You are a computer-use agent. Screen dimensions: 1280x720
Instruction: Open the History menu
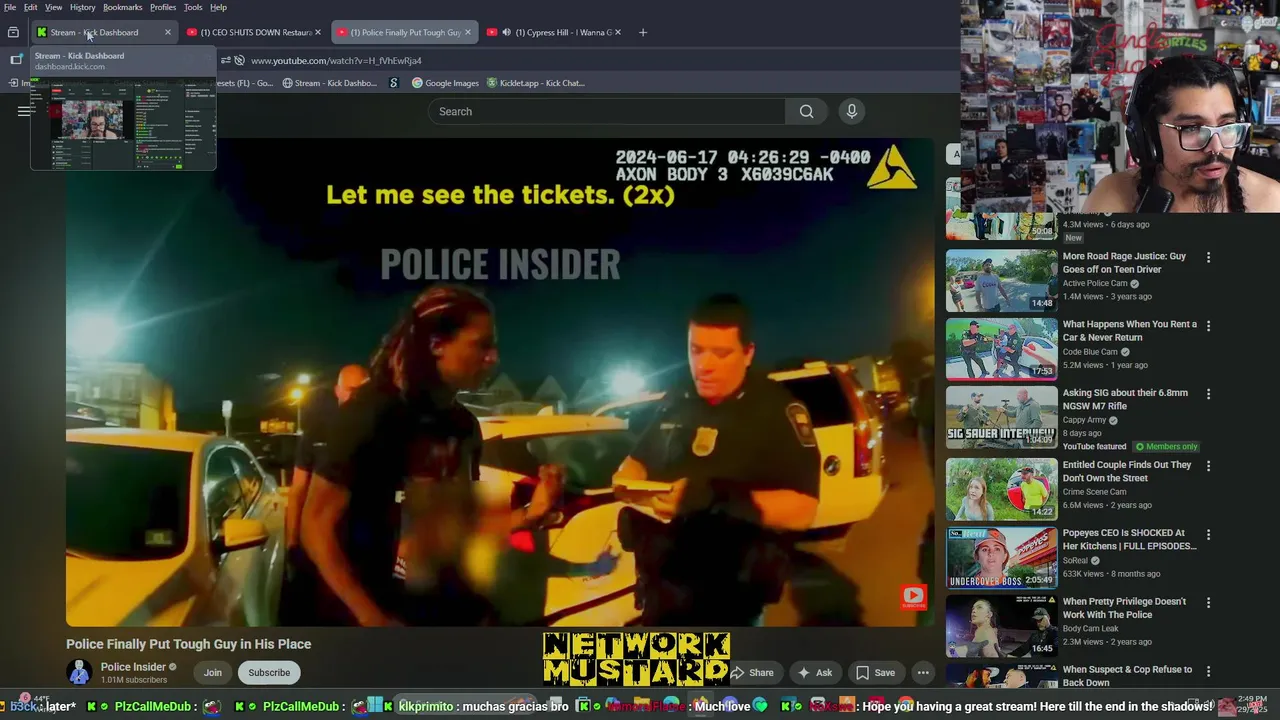coord(83,7)
